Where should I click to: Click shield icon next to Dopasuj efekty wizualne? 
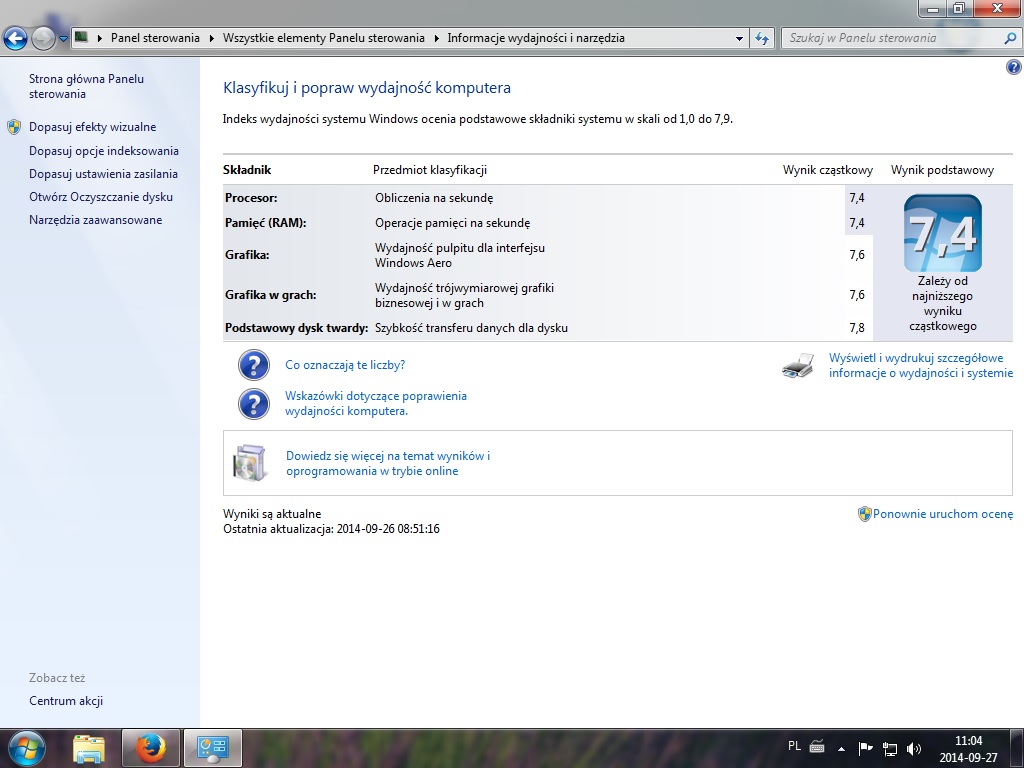coord(14,127)
